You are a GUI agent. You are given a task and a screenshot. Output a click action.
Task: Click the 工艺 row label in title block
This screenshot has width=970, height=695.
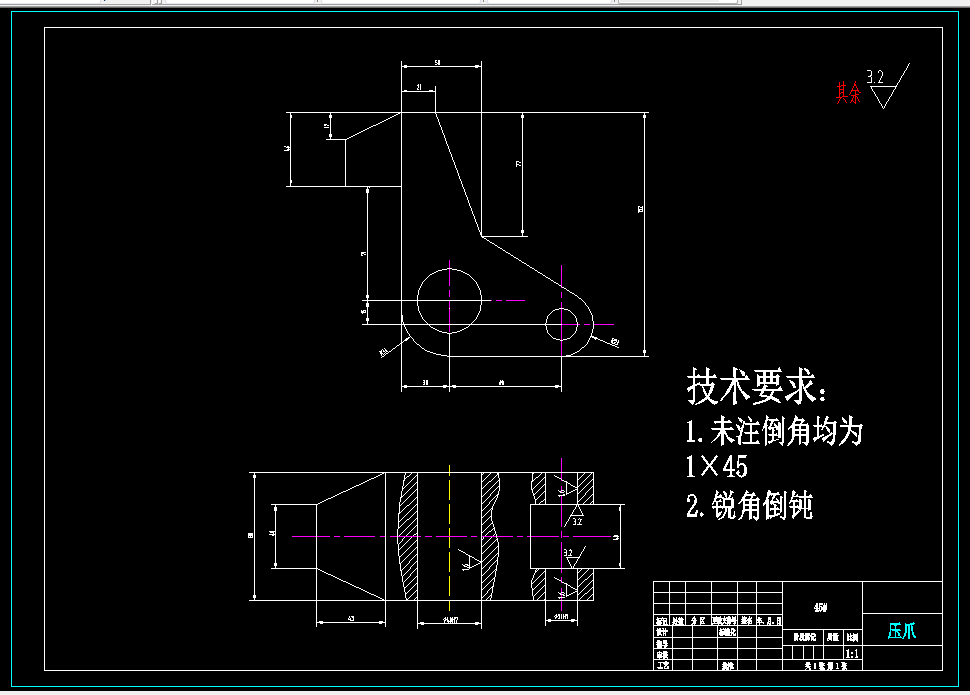point(662,665)
